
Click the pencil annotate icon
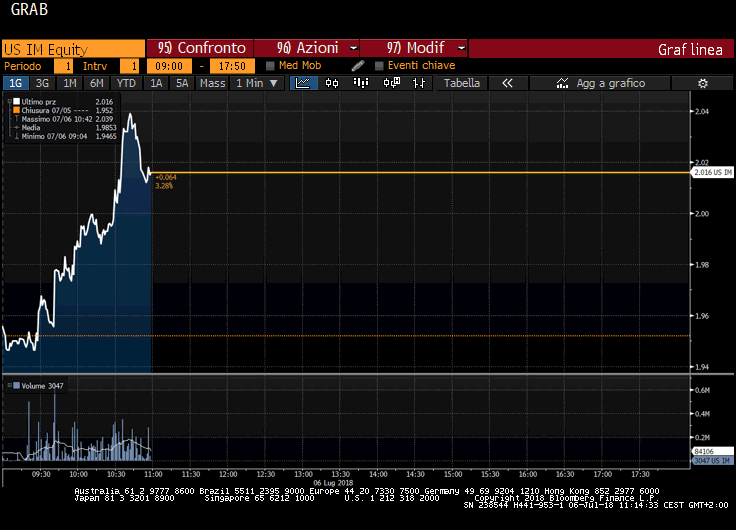coord(358,66)
